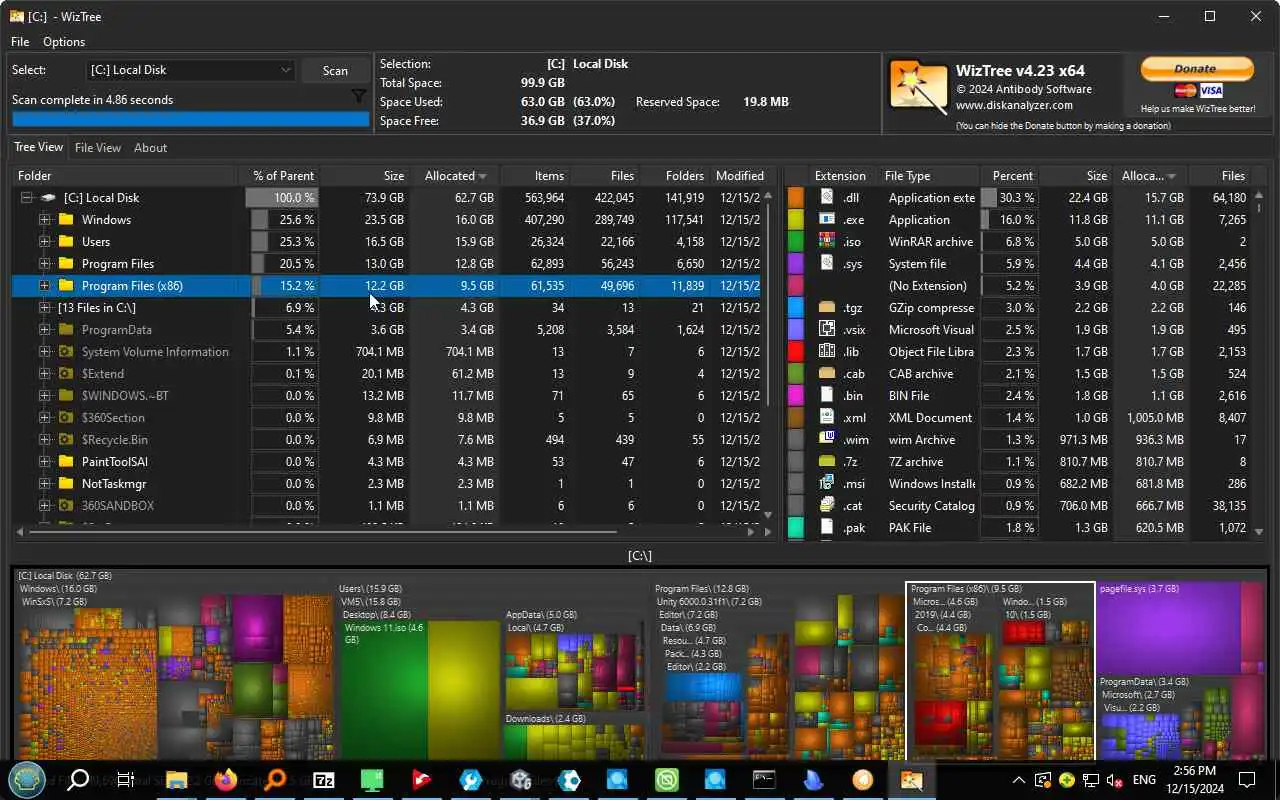1280x800 pixels.
Task: Click the .vsix Microsoft Visual icon
Action: click(x=827, y=329)
